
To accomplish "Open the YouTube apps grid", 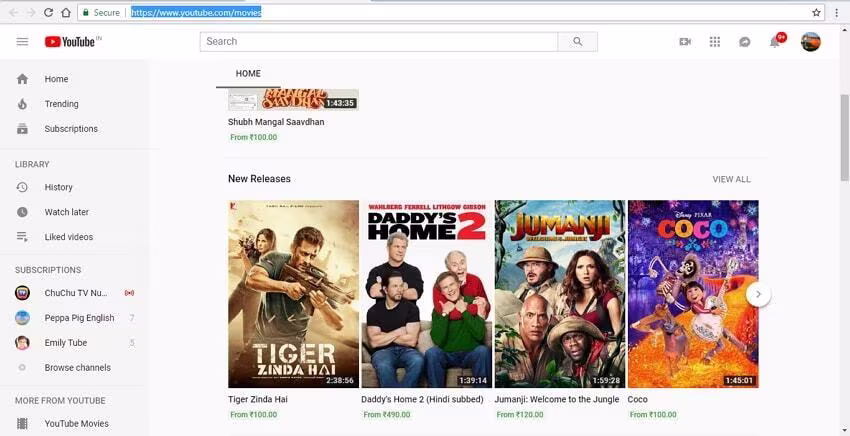I will (714, 42).
